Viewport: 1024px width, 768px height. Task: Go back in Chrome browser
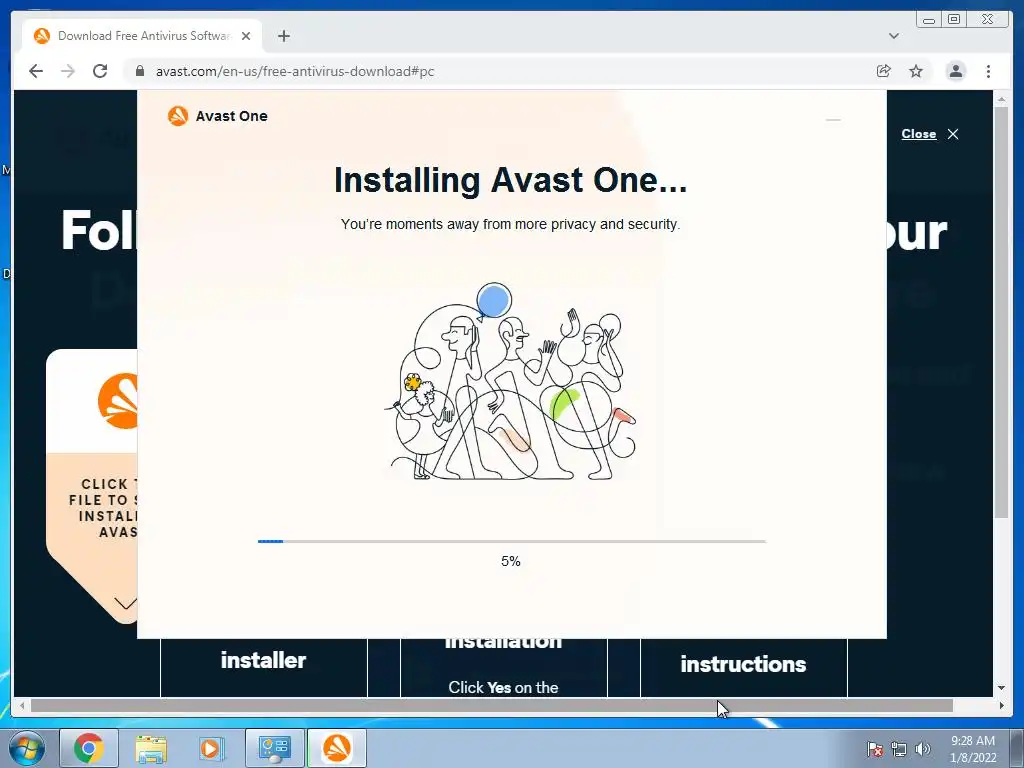point(36,71)
